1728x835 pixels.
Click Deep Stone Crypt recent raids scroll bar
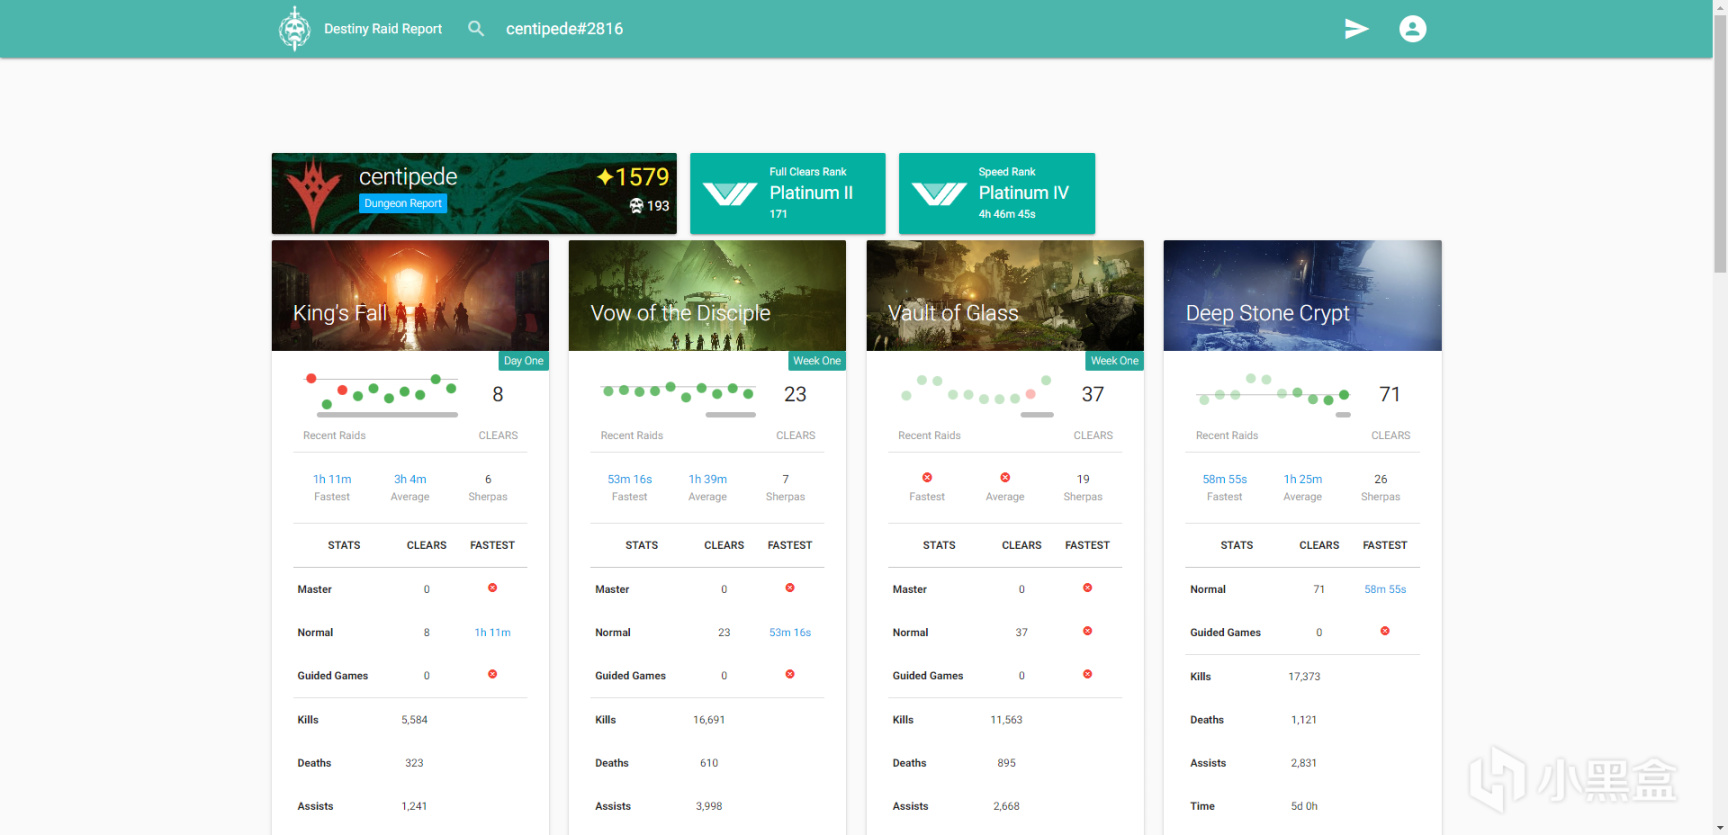coord(1343,414)
